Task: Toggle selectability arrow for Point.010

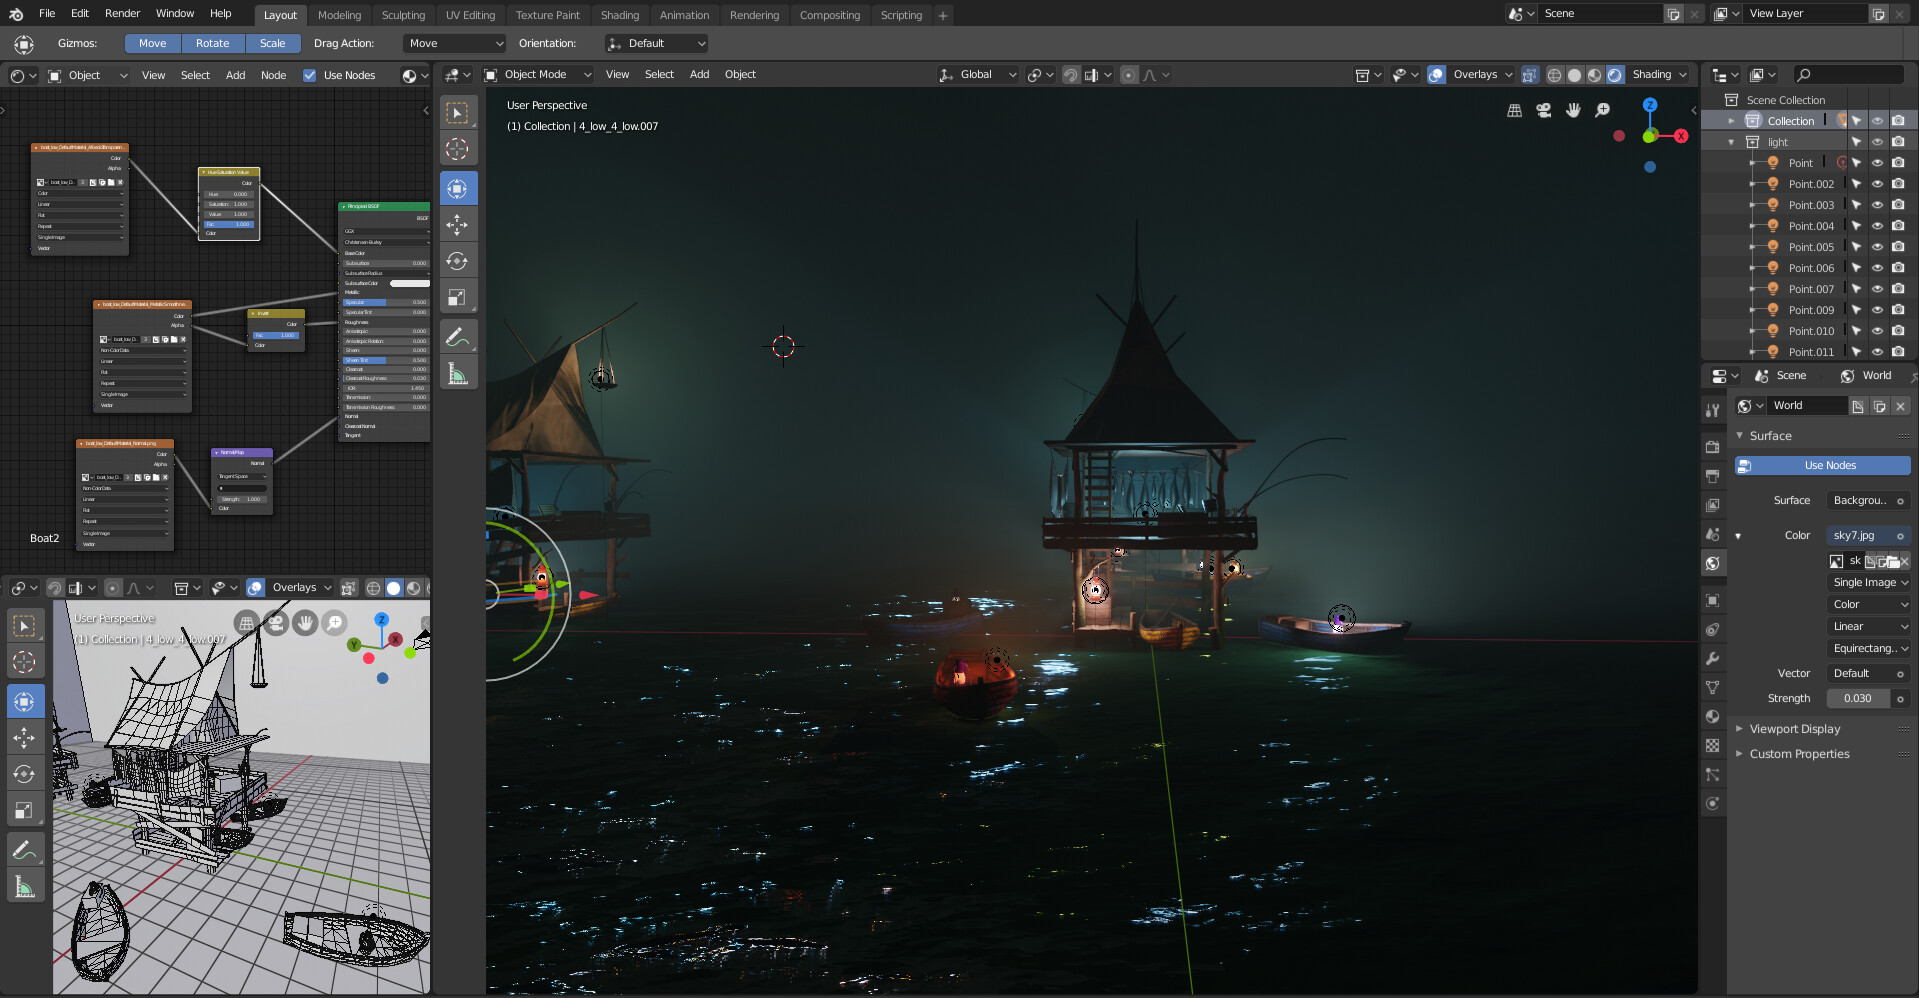Action: [1856, 331]
